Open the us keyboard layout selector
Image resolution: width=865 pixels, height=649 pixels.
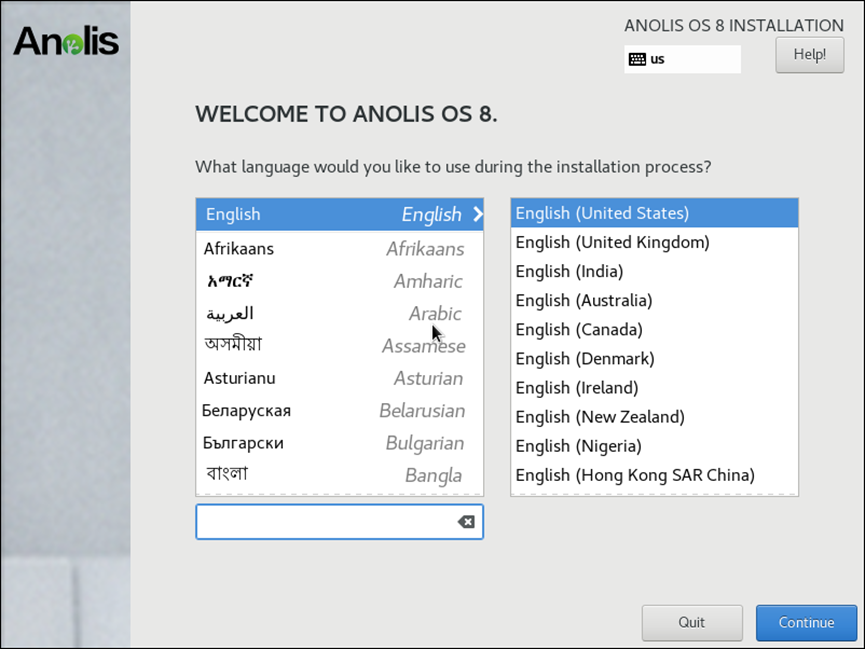pyautogui.click(x=683, y=59)
